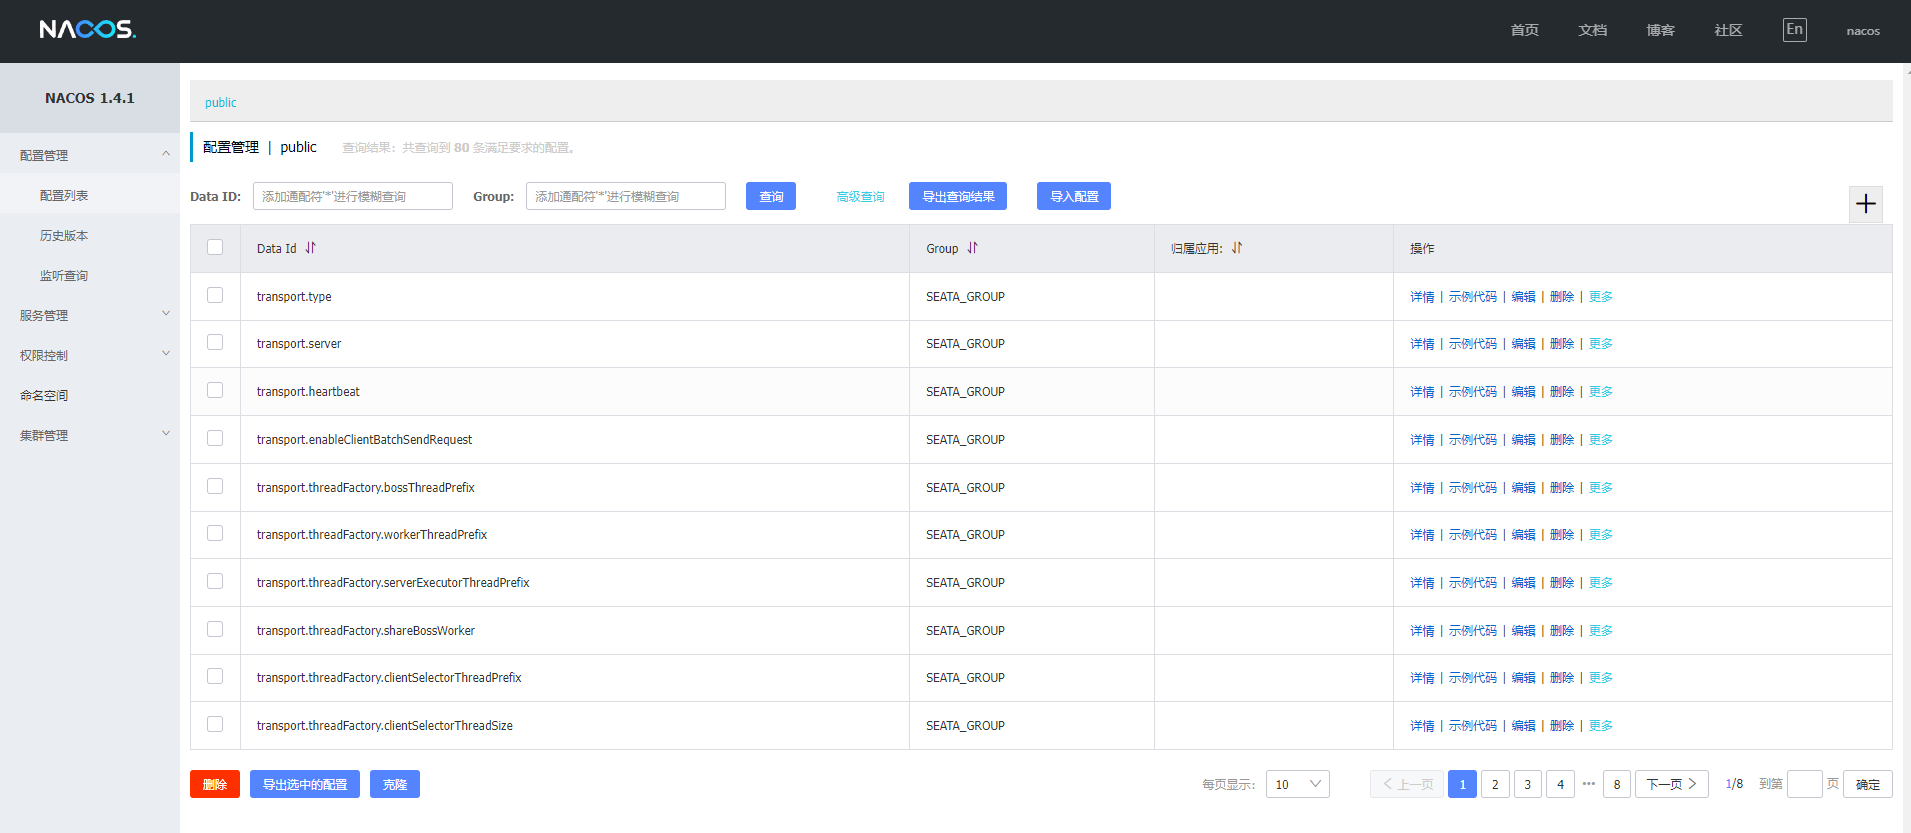Click 下一页 to go to next page
Viewport: 1911px width, 833px height.
[1672, 784]
